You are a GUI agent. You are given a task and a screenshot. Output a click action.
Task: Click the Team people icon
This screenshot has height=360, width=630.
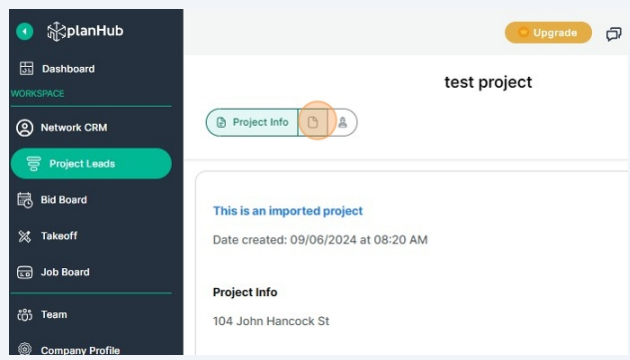tap(25, 315)
